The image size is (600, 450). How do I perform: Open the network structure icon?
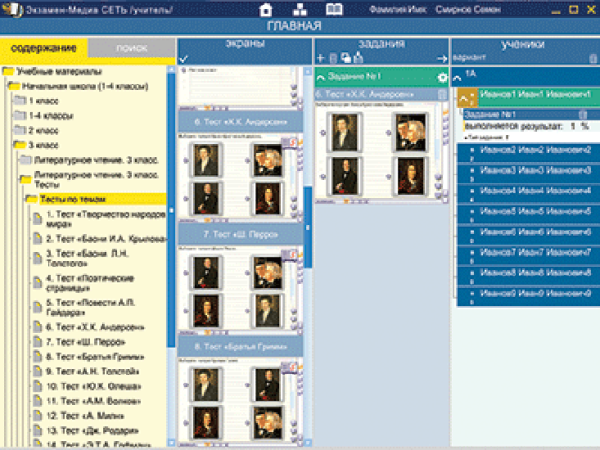pyautogui.click(x=300, y=9)
